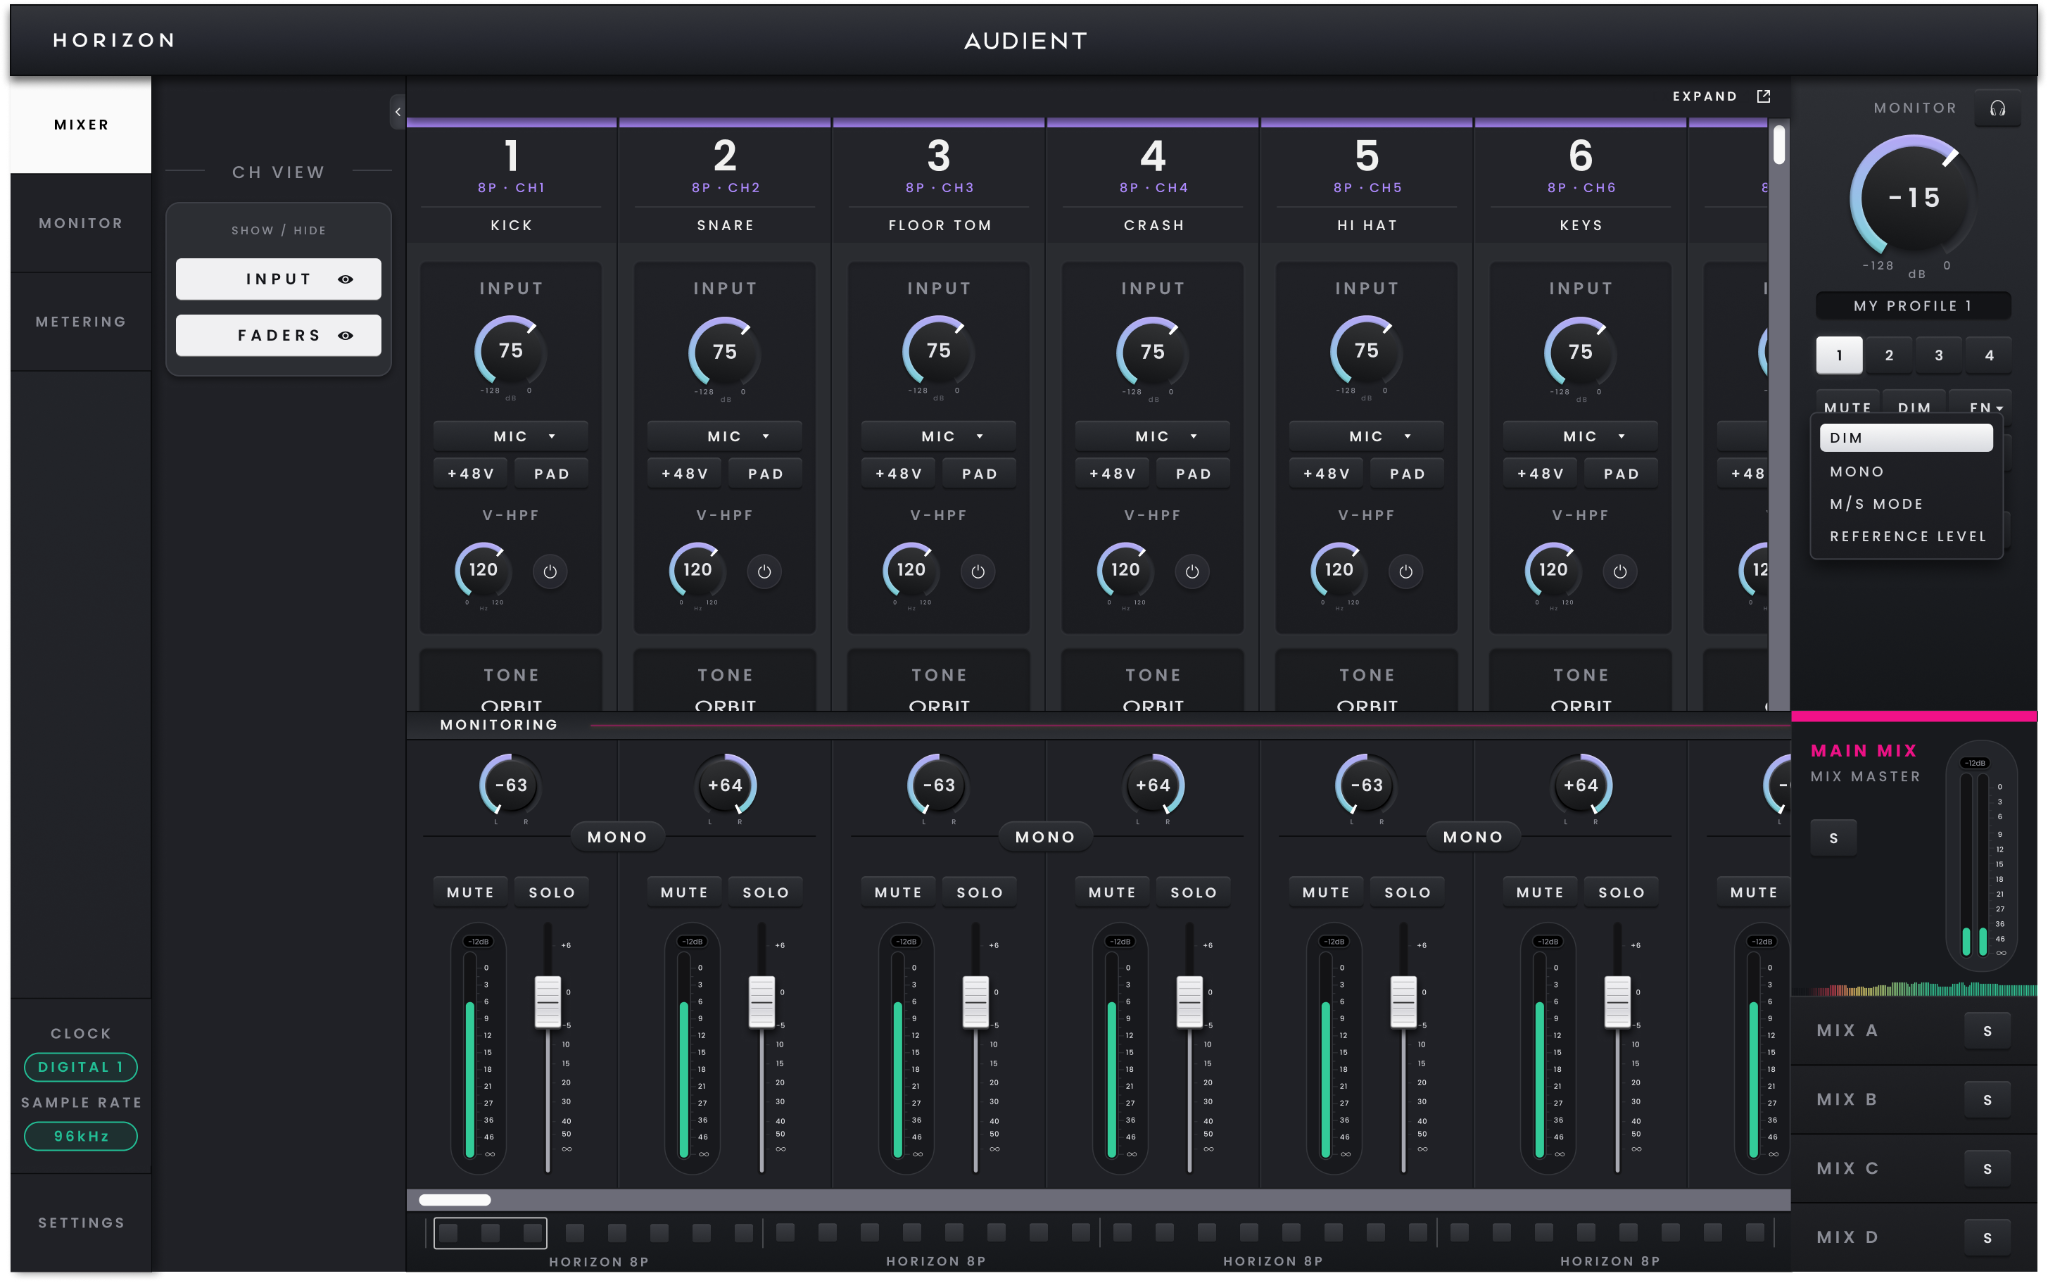This screenshot has width=2048, height=1282.
Task: Select monitor profile slot 4
Action: [x=1989, y=355]
